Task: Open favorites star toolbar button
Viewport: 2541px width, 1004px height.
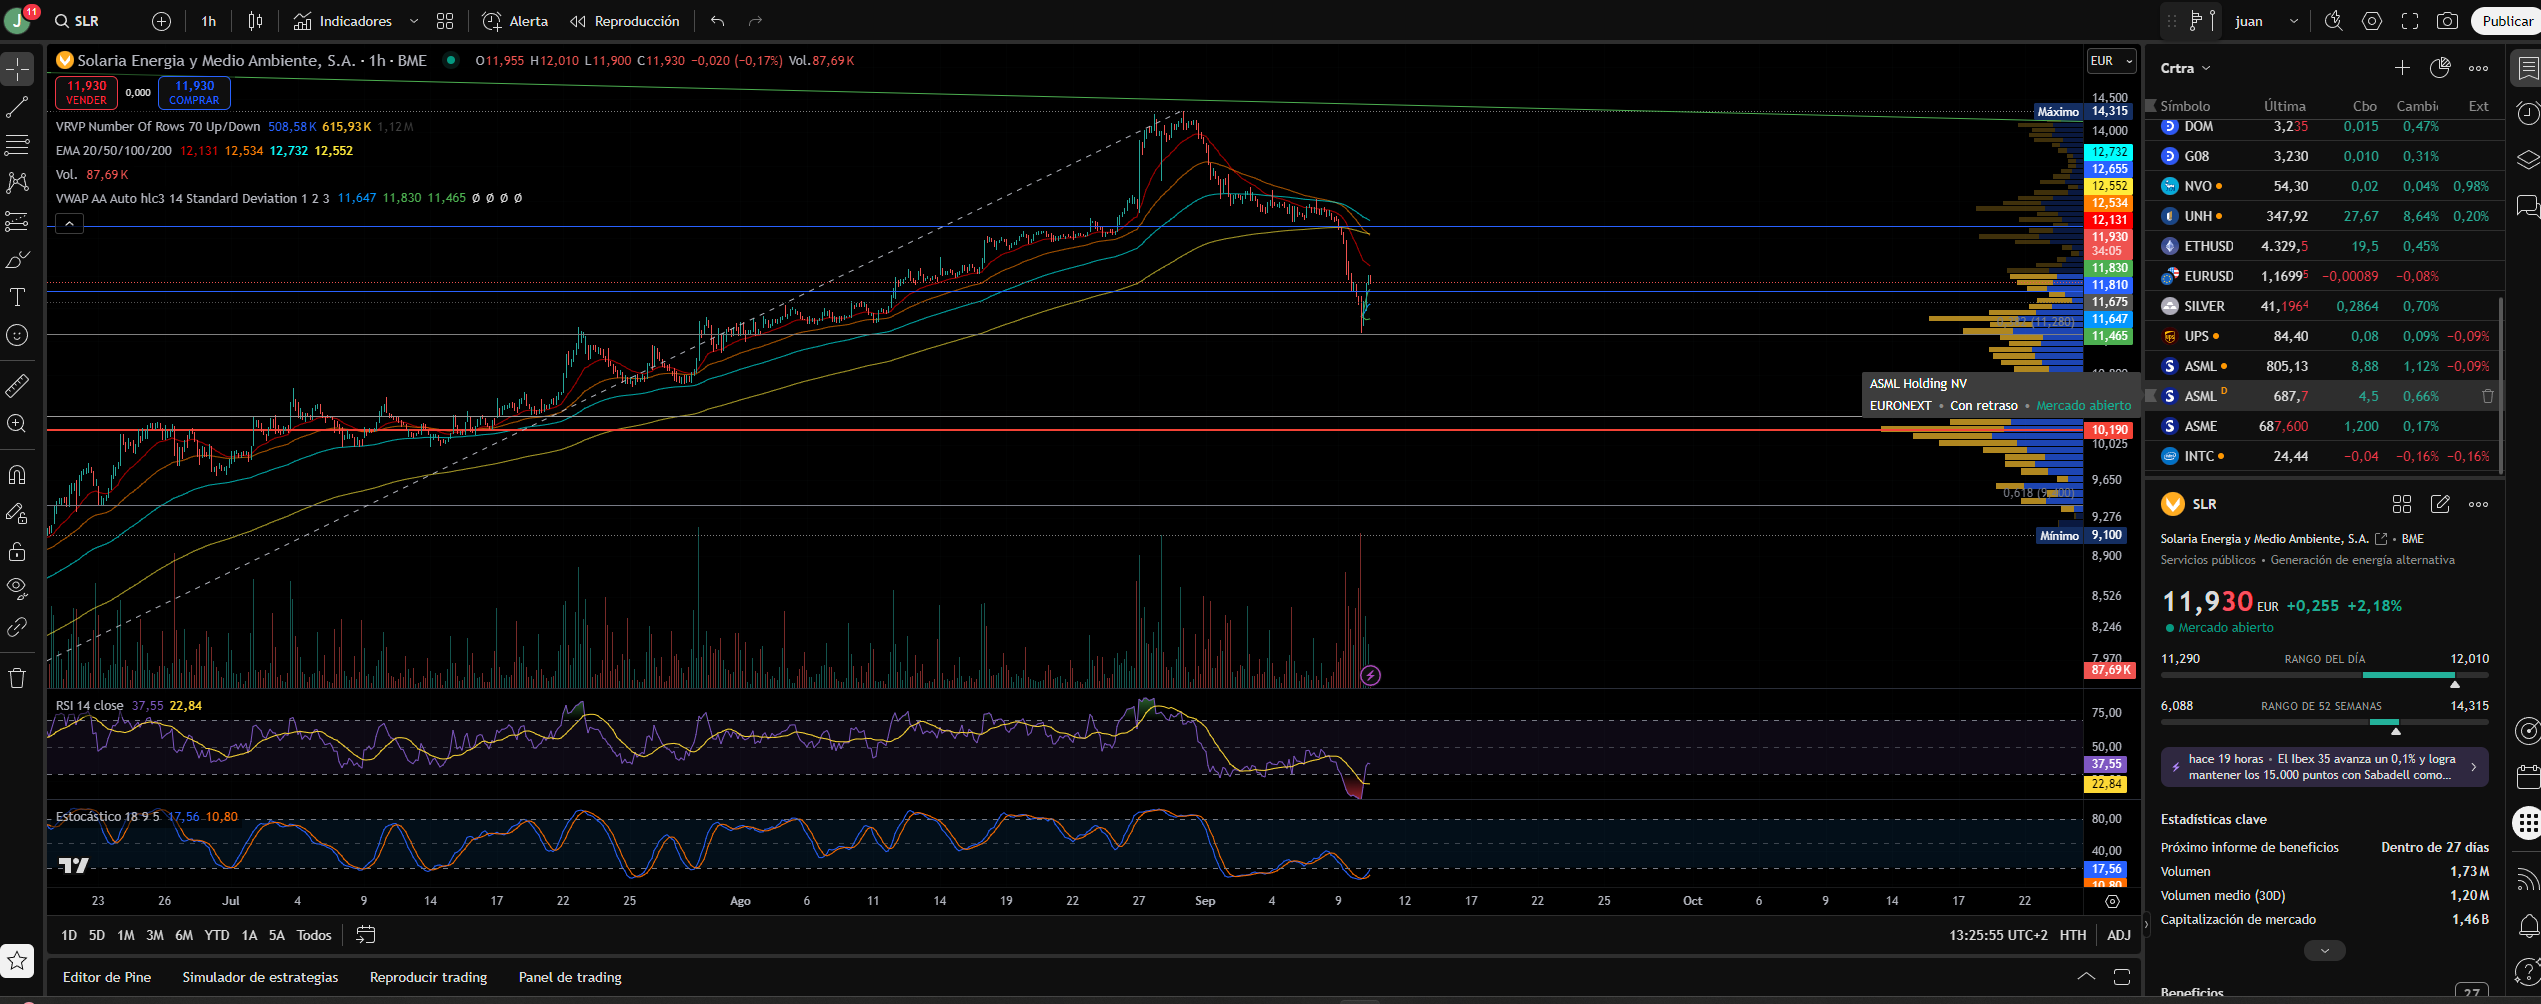Action: pos(17,961)
